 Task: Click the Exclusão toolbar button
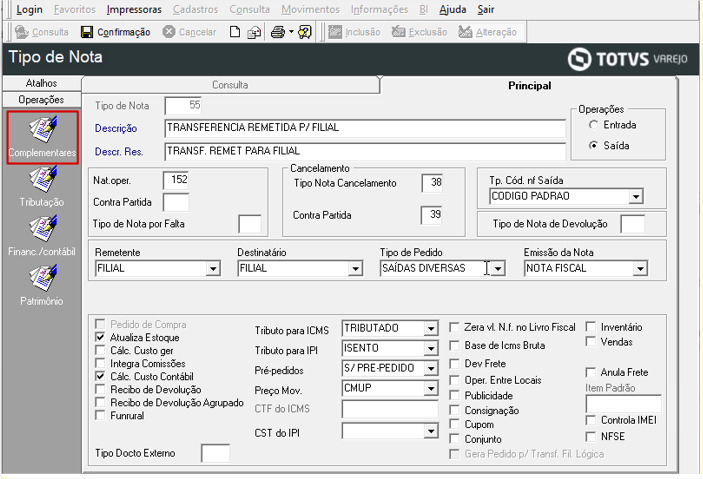pyautogui.click(x=419, y=32)
